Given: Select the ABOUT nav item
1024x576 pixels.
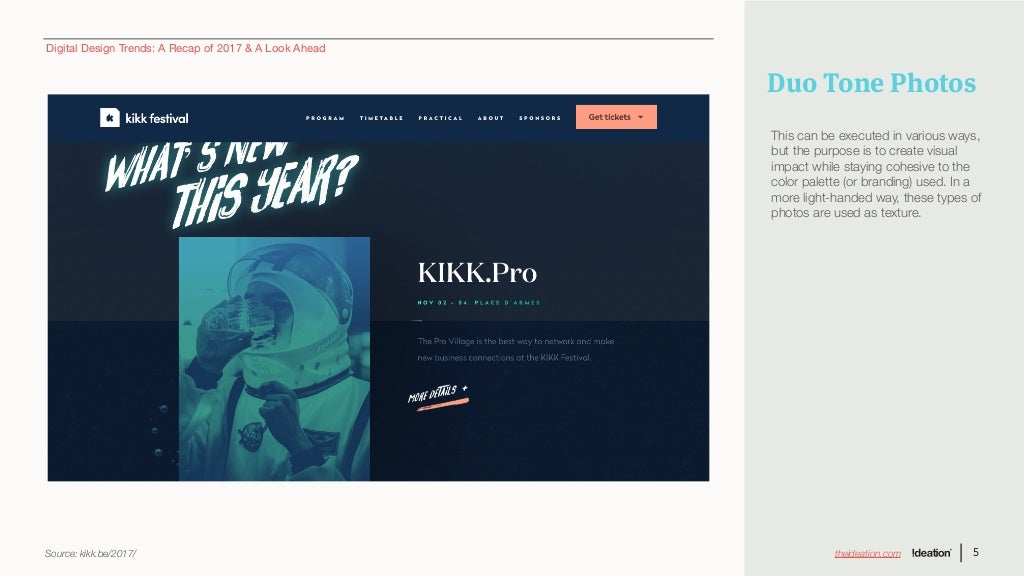Looking at the screenshot, I should coord(490,118).
